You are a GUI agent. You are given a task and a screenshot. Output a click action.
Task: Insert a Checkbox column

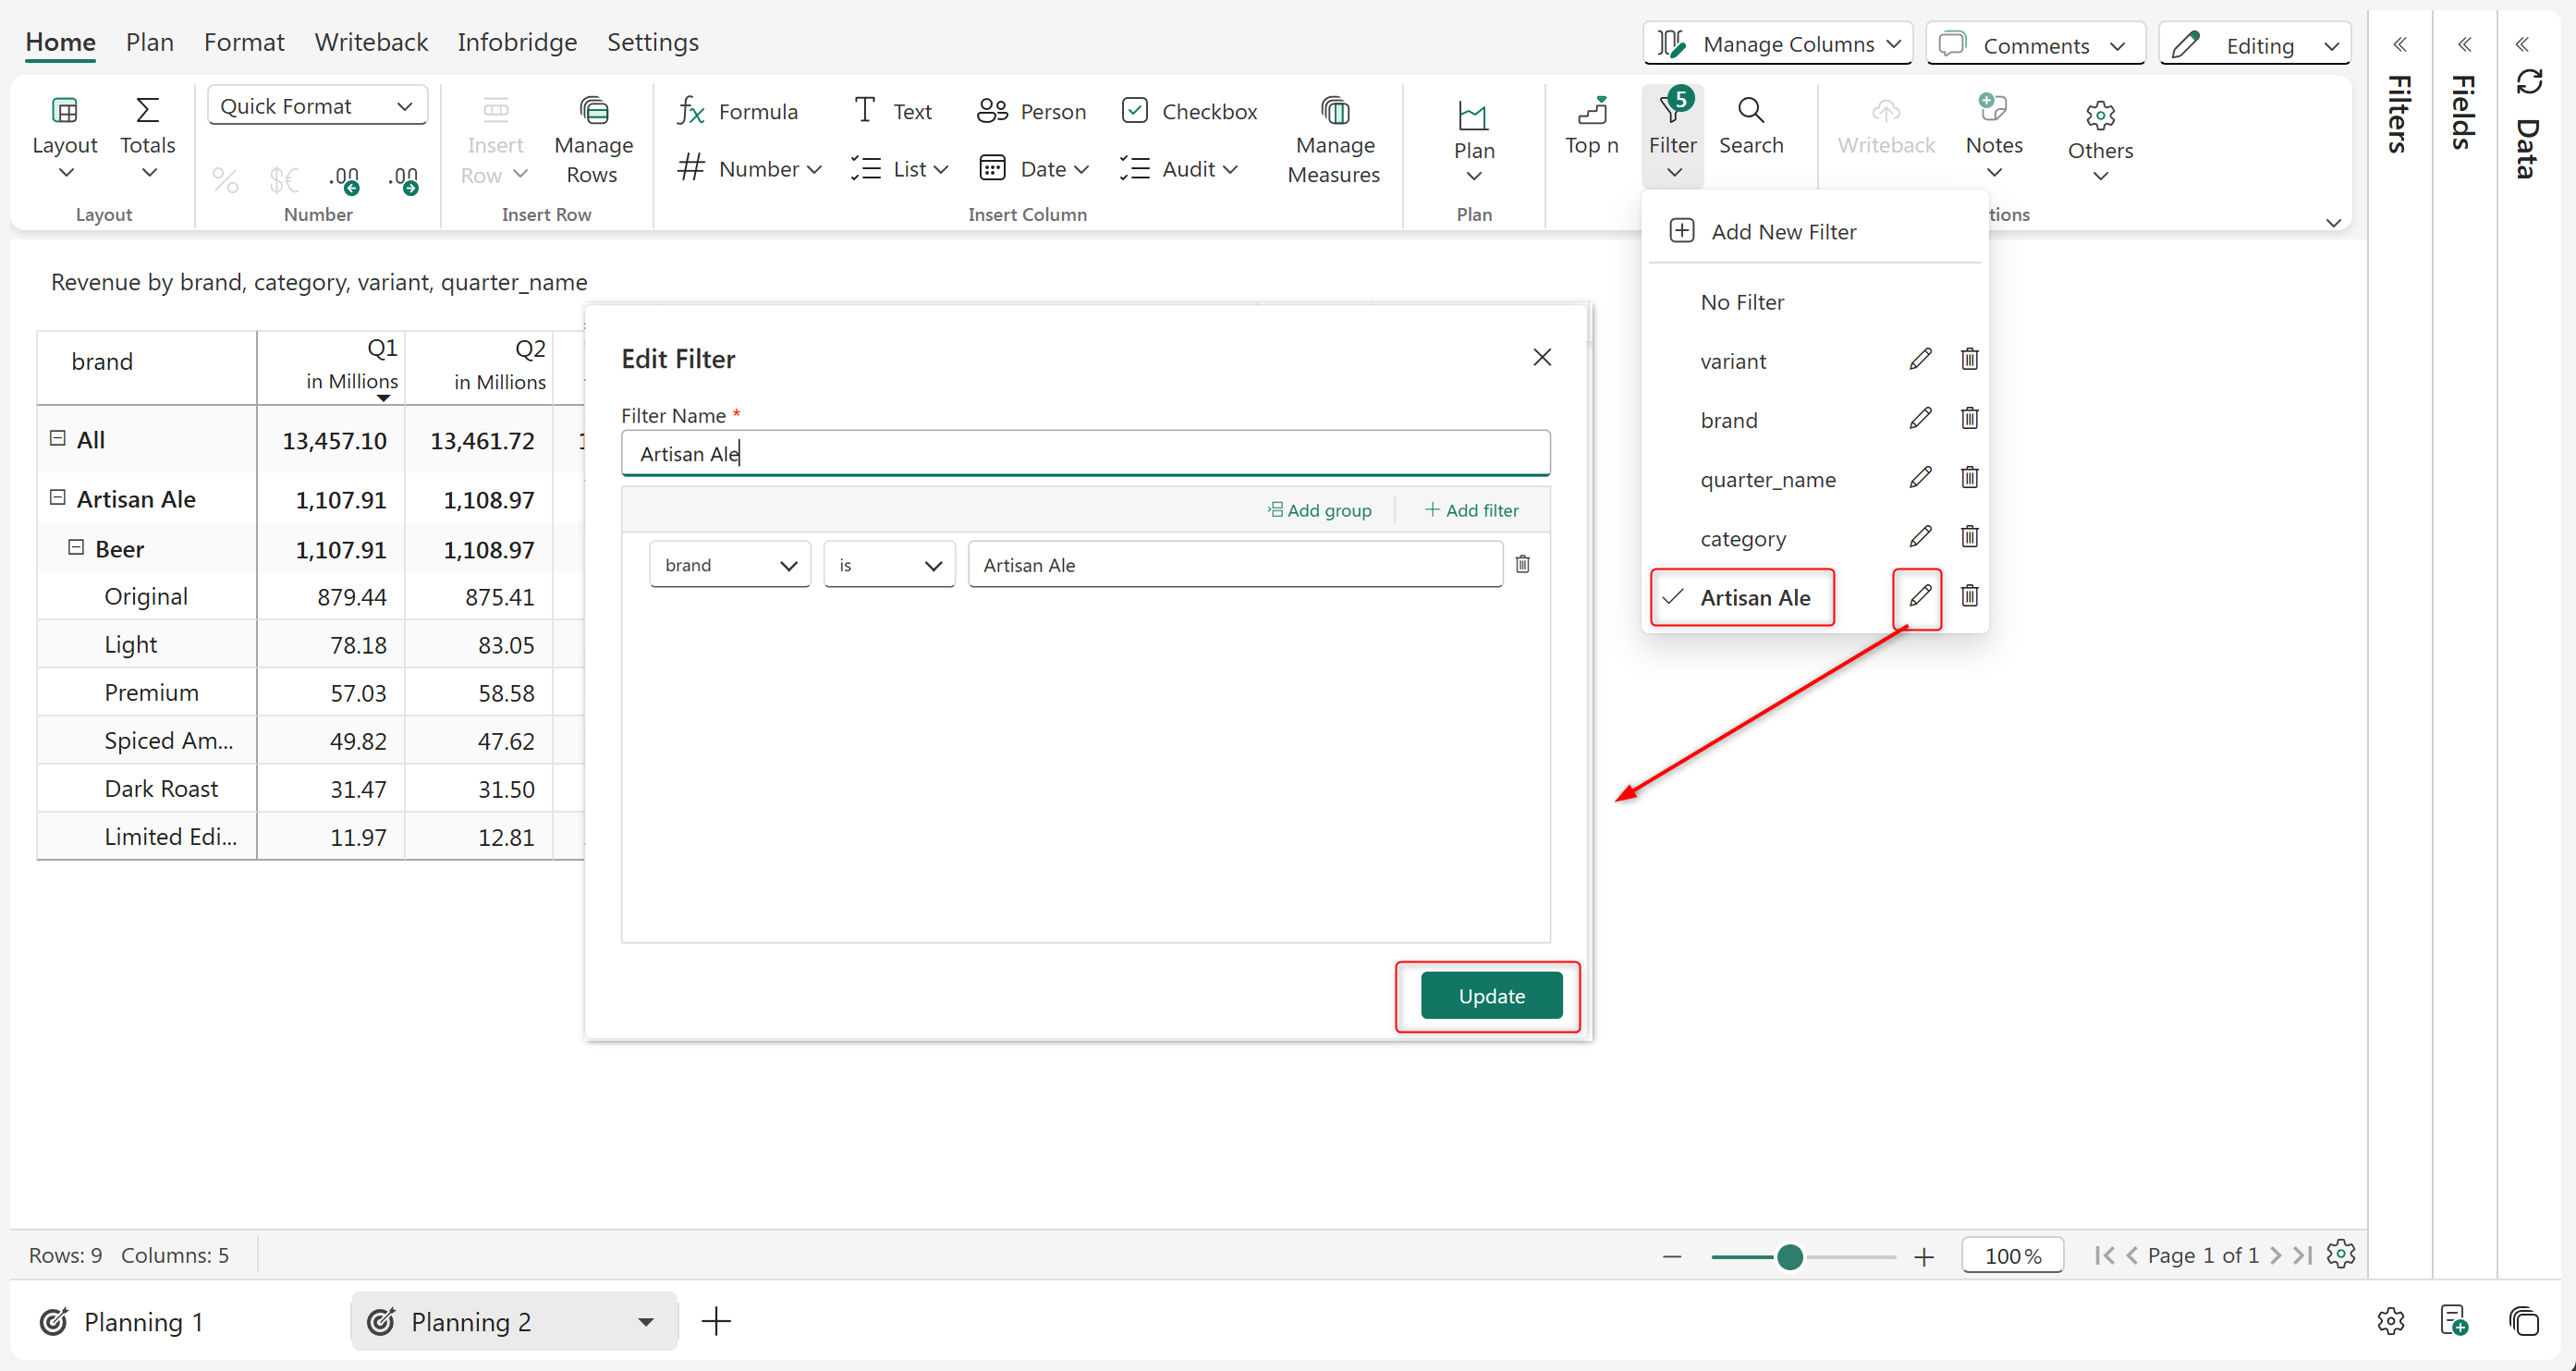point(1188,111)
